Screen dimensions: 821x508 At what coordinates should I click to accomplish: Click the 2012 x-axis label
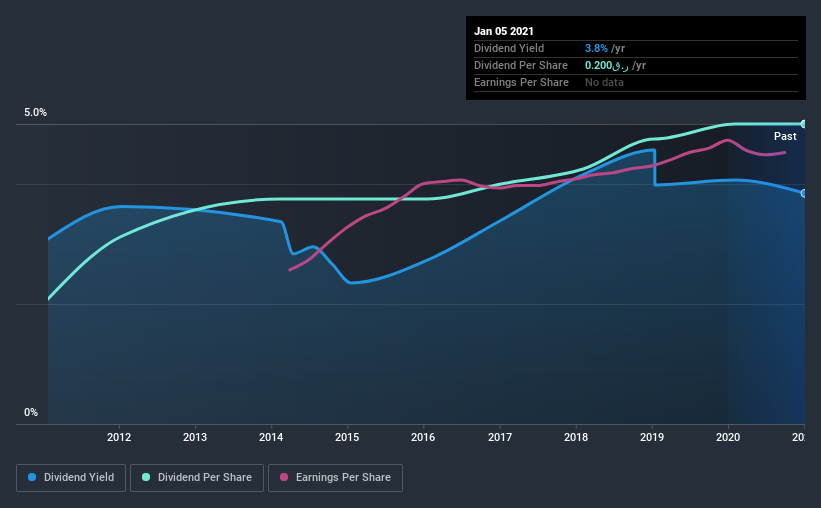[119, 437]
